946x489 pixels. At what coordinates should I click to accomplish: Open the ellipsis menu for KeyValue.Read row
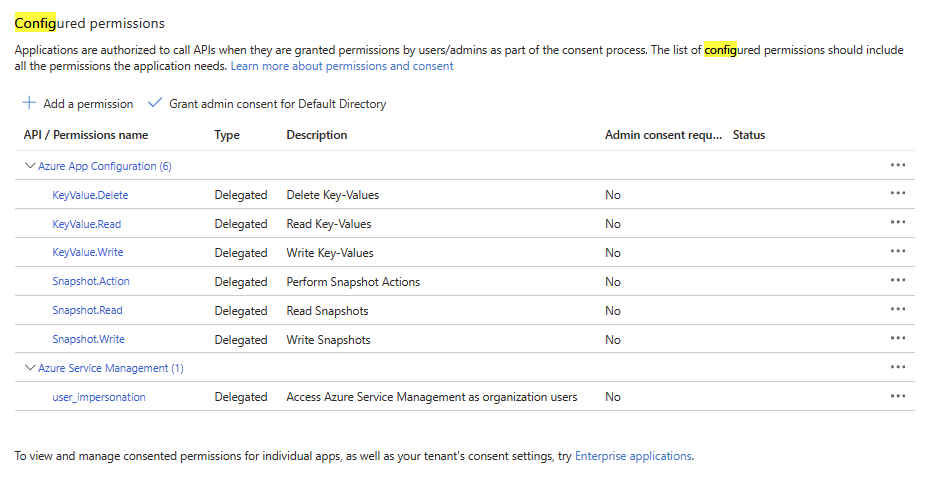[898, 222]
